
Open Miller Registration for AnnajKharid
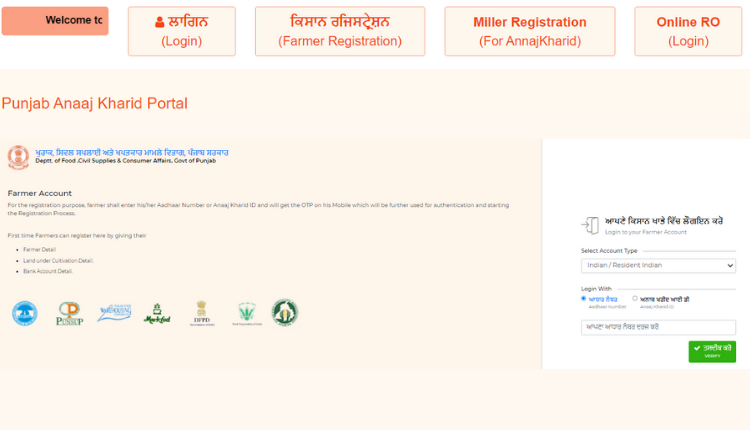tap(530, 31)
